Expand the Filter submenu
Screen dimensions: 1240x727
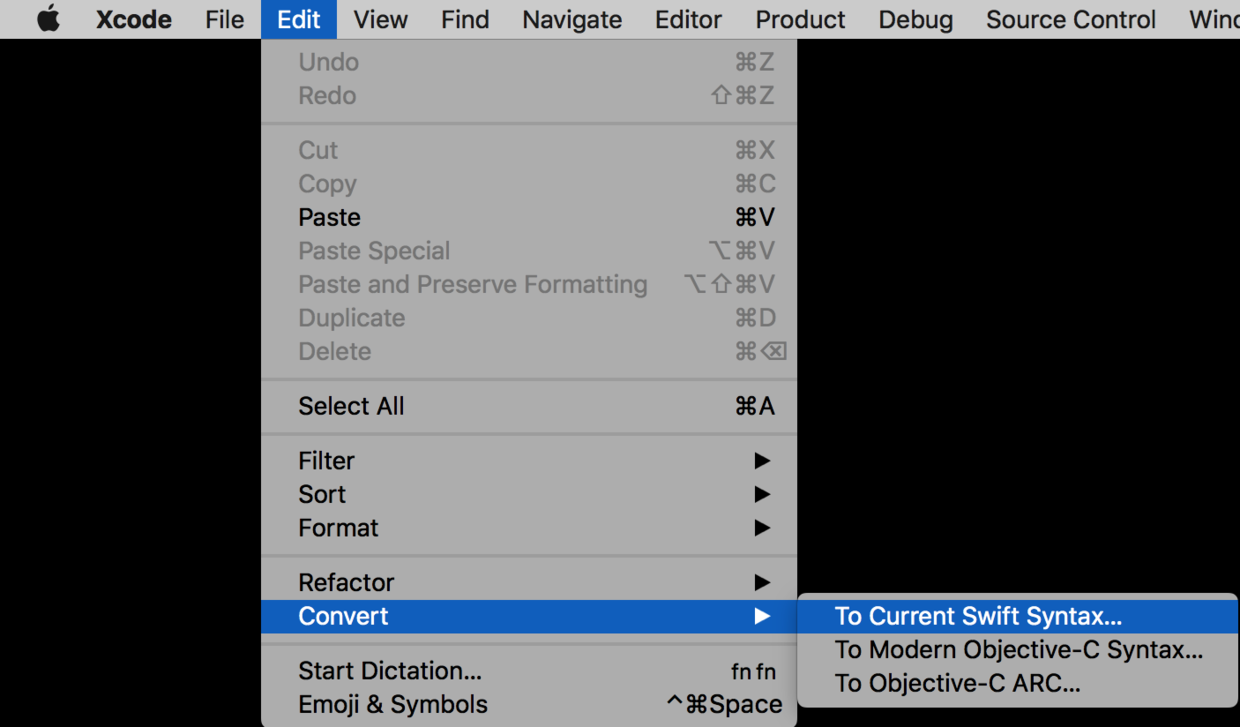(x=326, y=461)
